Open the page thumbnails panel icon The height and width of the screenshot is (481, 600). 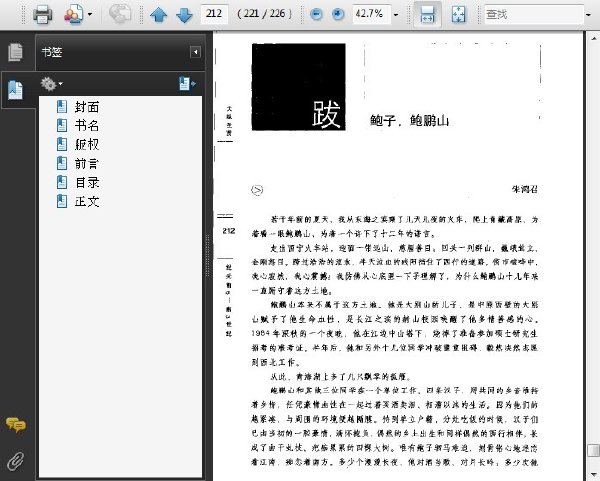(16, 52)
